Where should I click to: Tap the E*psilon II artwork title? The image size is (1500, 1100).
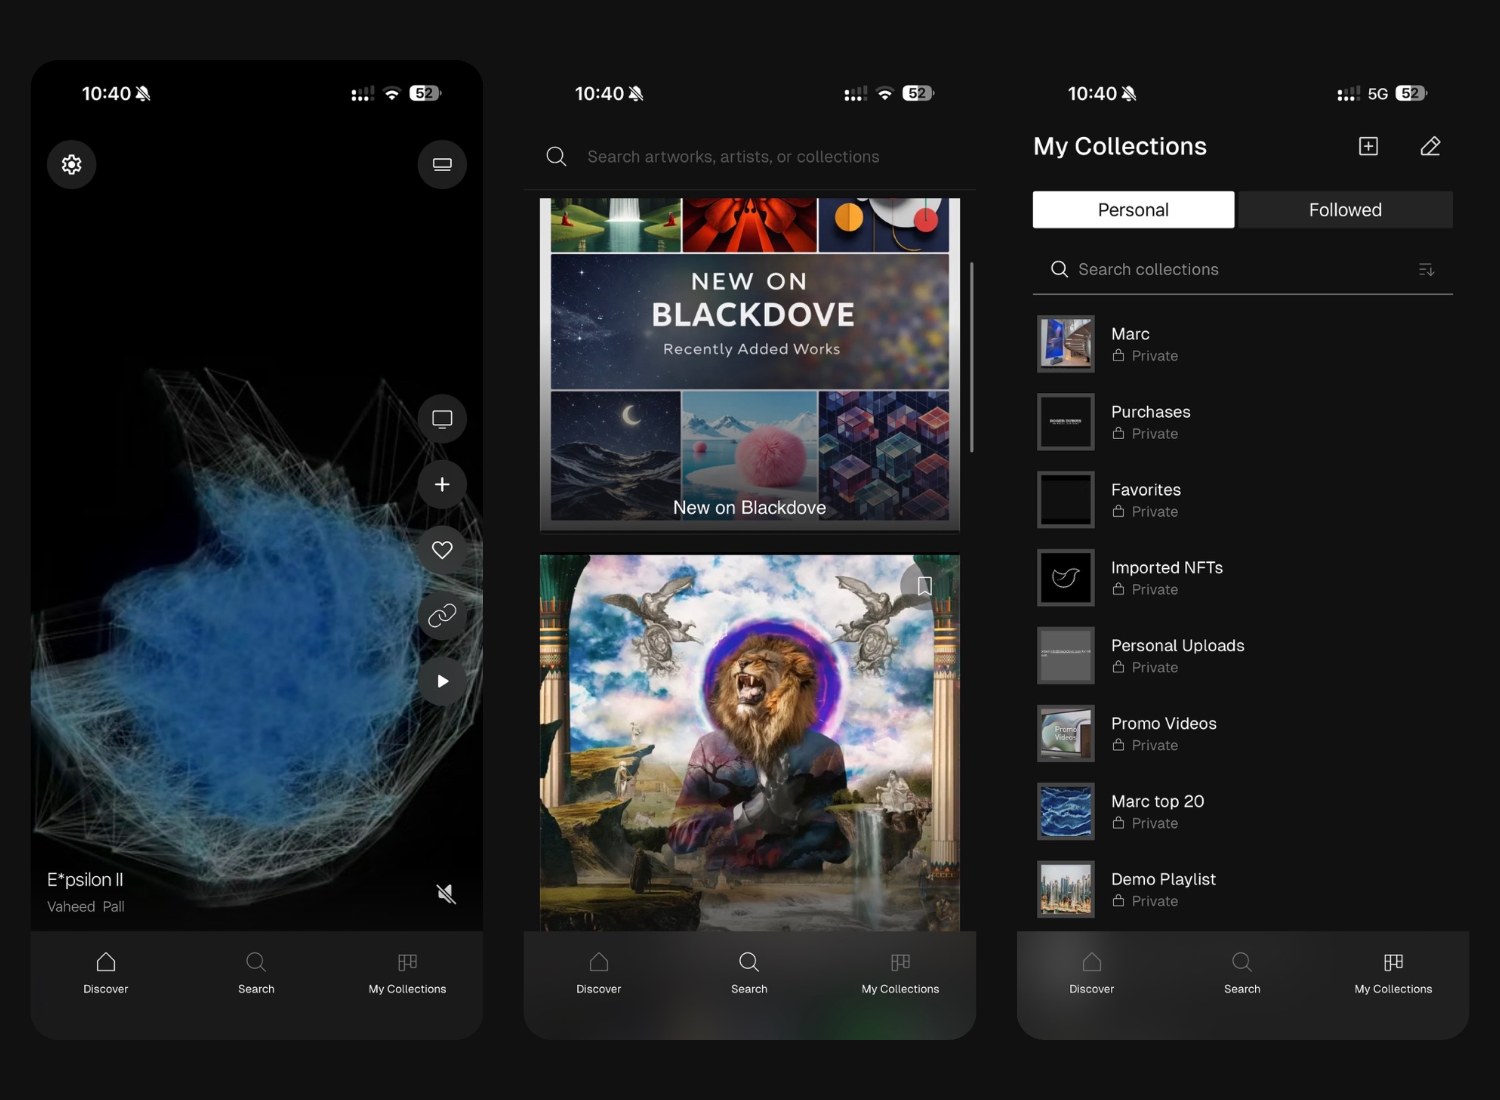pos(85,879)
